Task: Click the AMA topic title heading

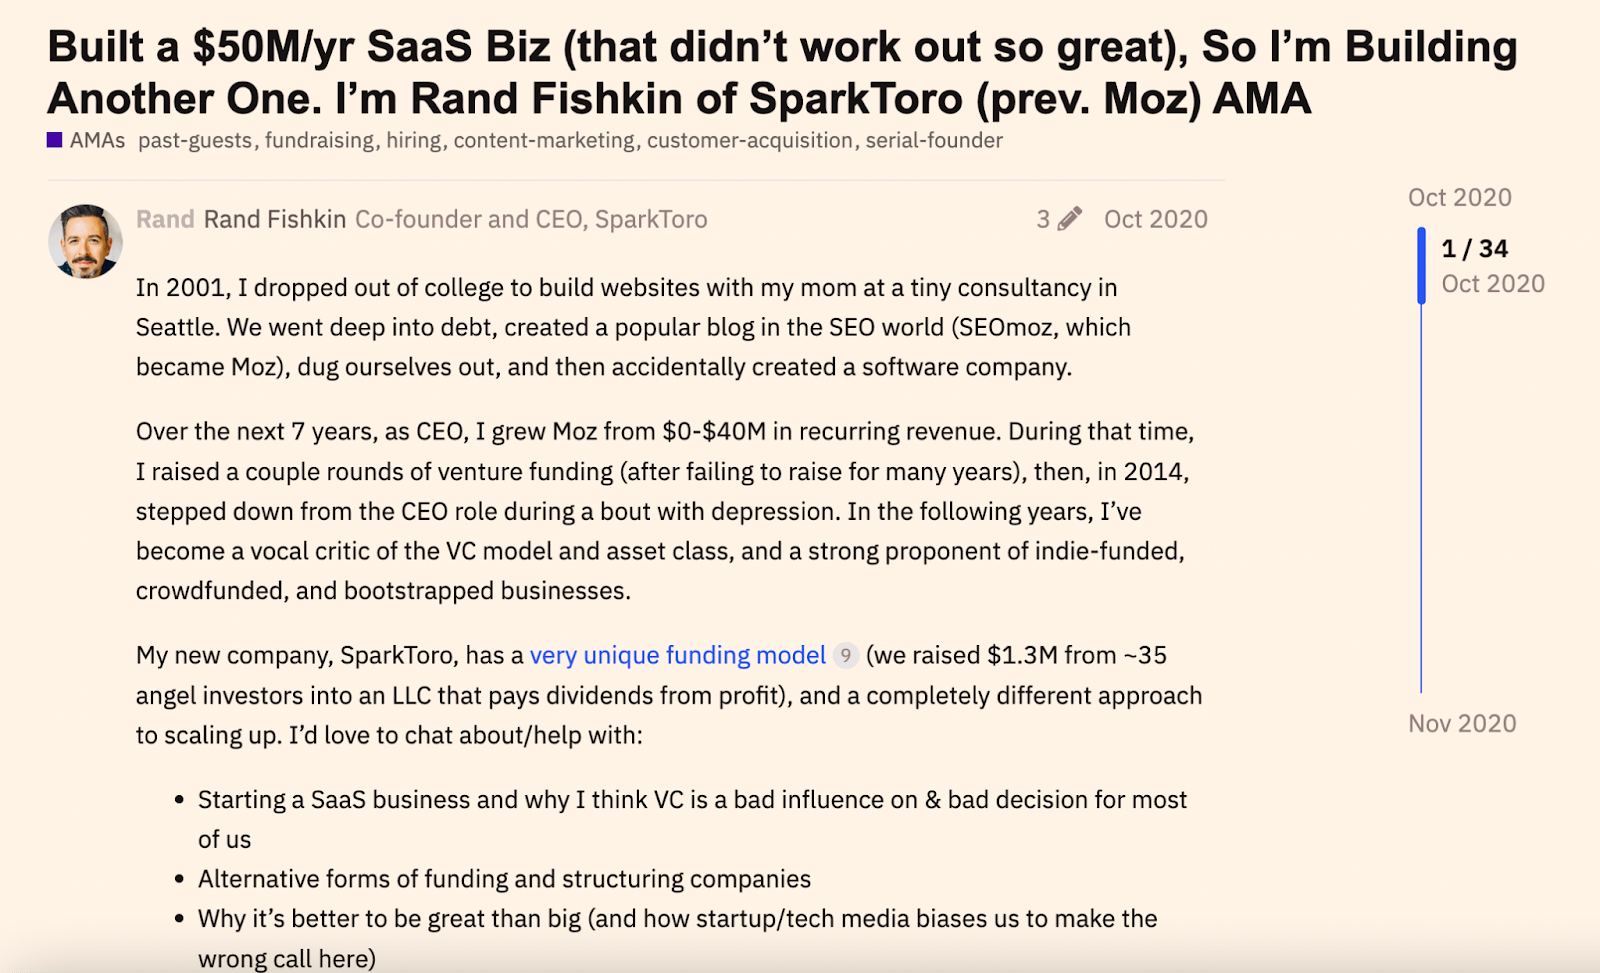Action: (x=780, y=73)
